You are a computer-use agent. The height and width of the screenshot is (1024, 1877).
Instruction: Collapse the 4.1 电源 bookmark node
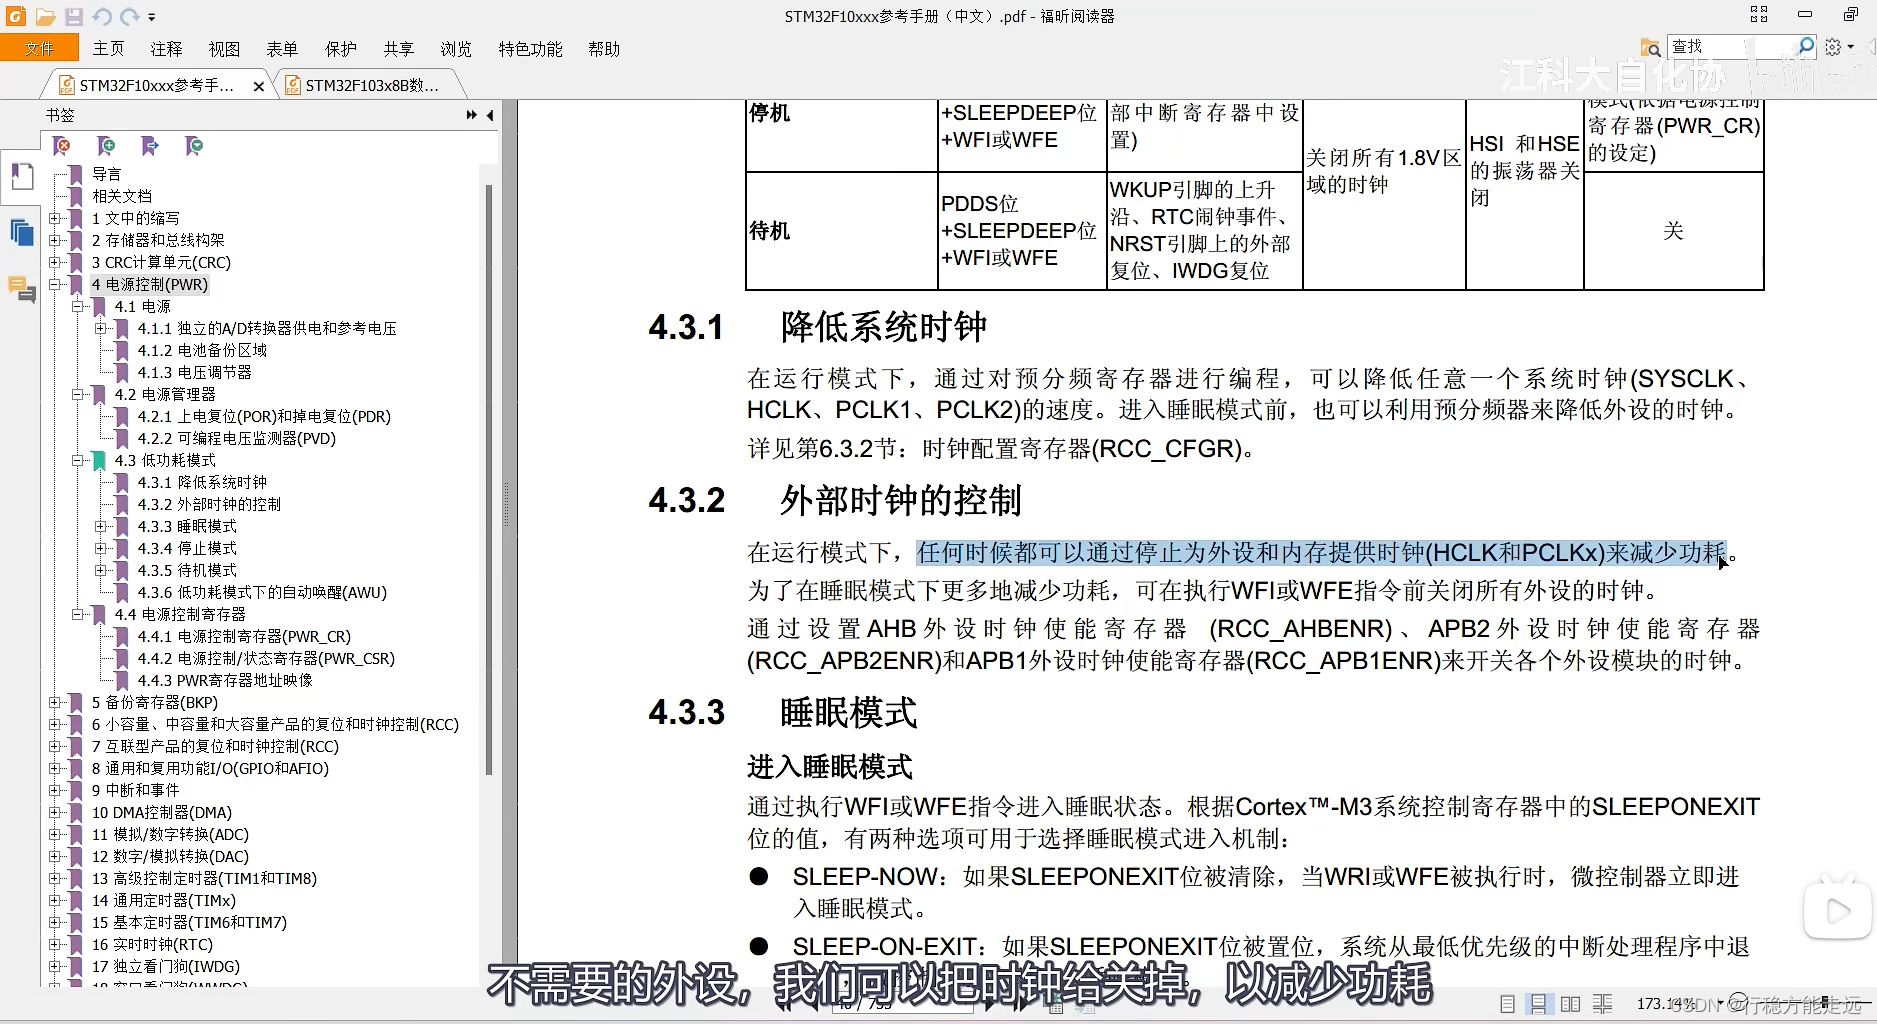coord(77,306)
